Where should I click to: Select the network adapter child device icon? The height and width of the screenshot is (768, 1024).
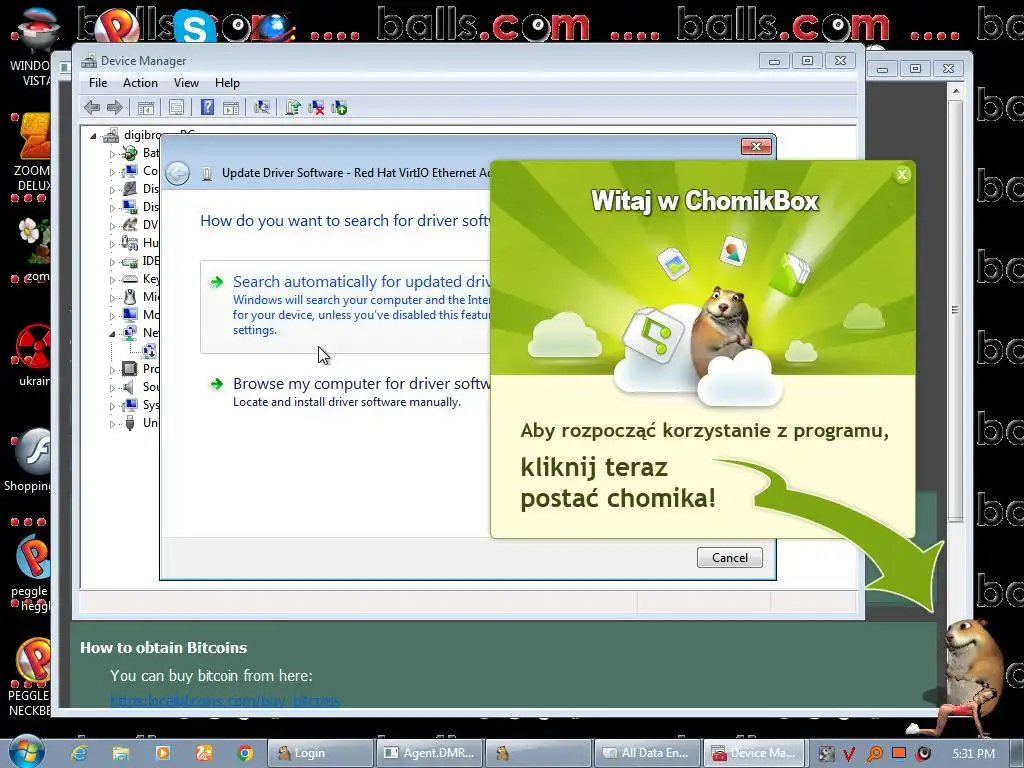tap(150, 351)
